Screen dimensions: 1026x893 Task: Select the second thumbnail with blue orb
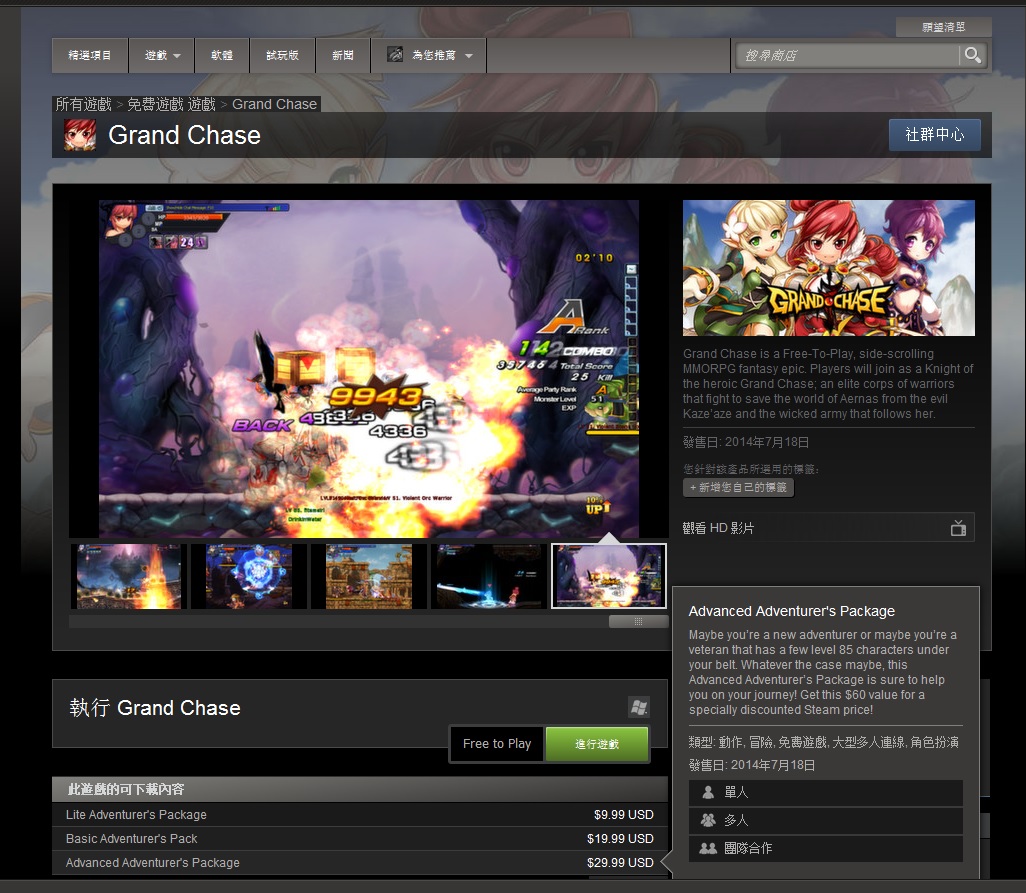[249, 576]
